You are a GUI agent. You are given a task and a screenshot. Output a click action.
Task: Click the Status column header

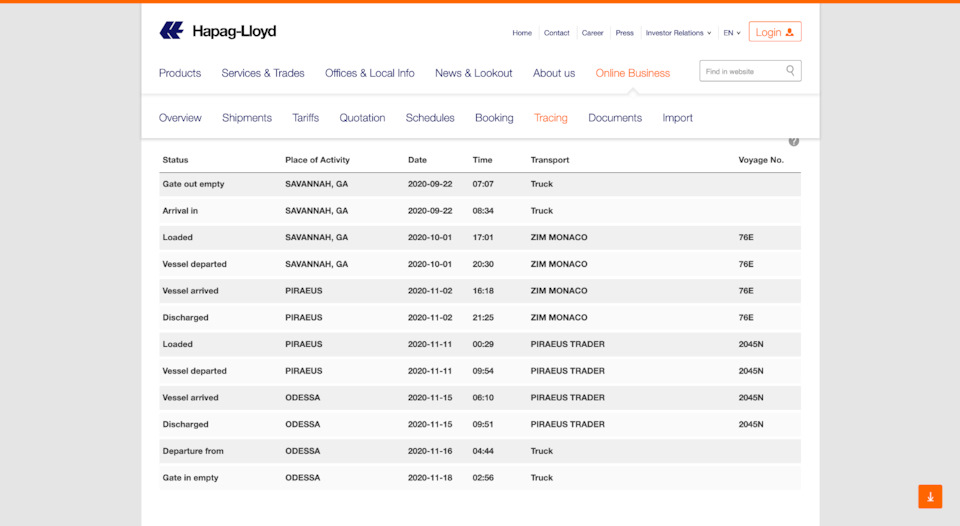(175, 160)
